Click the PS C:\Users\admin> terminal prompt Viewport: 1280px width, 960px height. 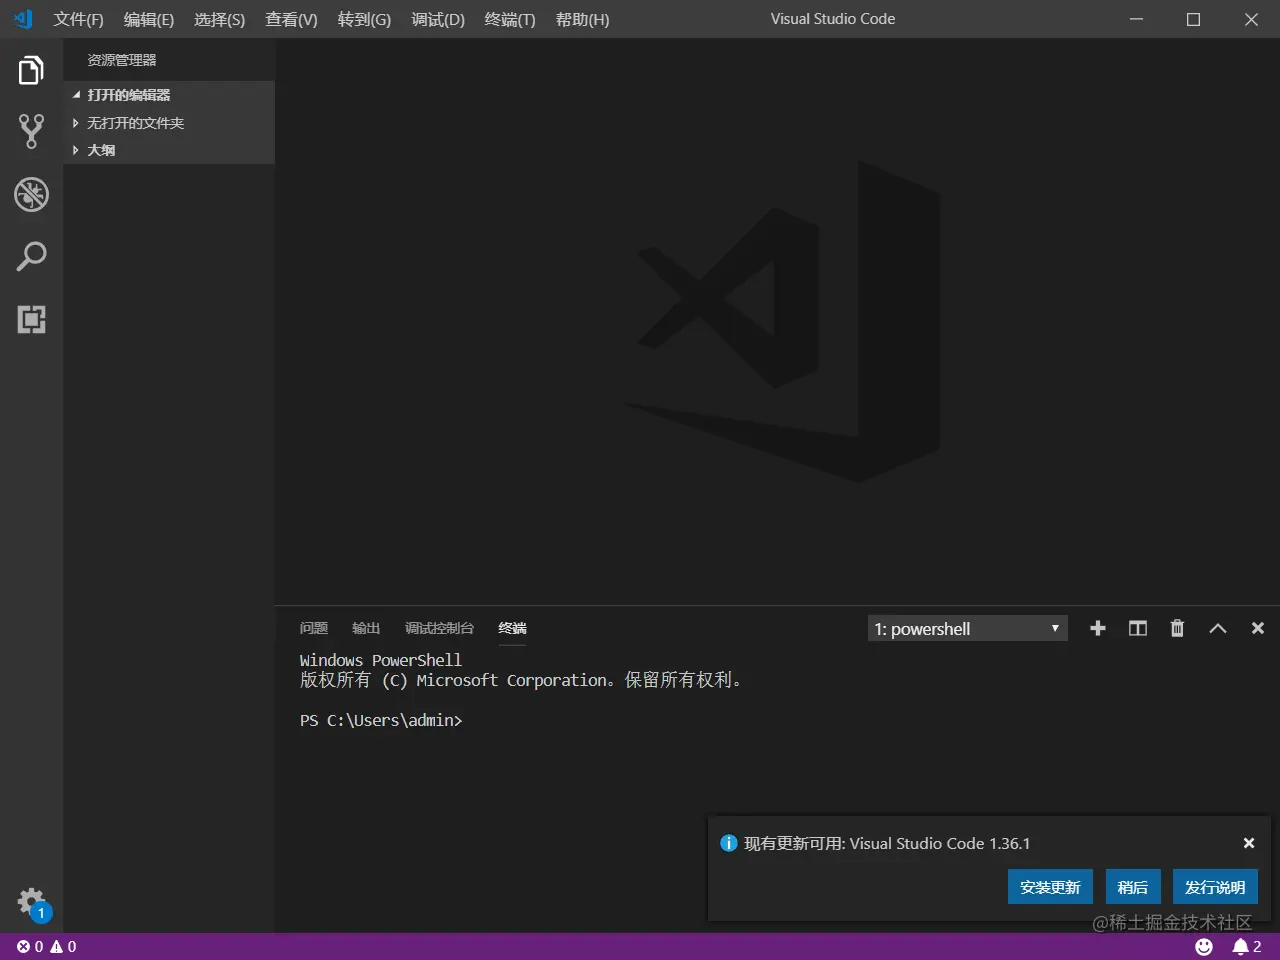(x=381, y=720)
